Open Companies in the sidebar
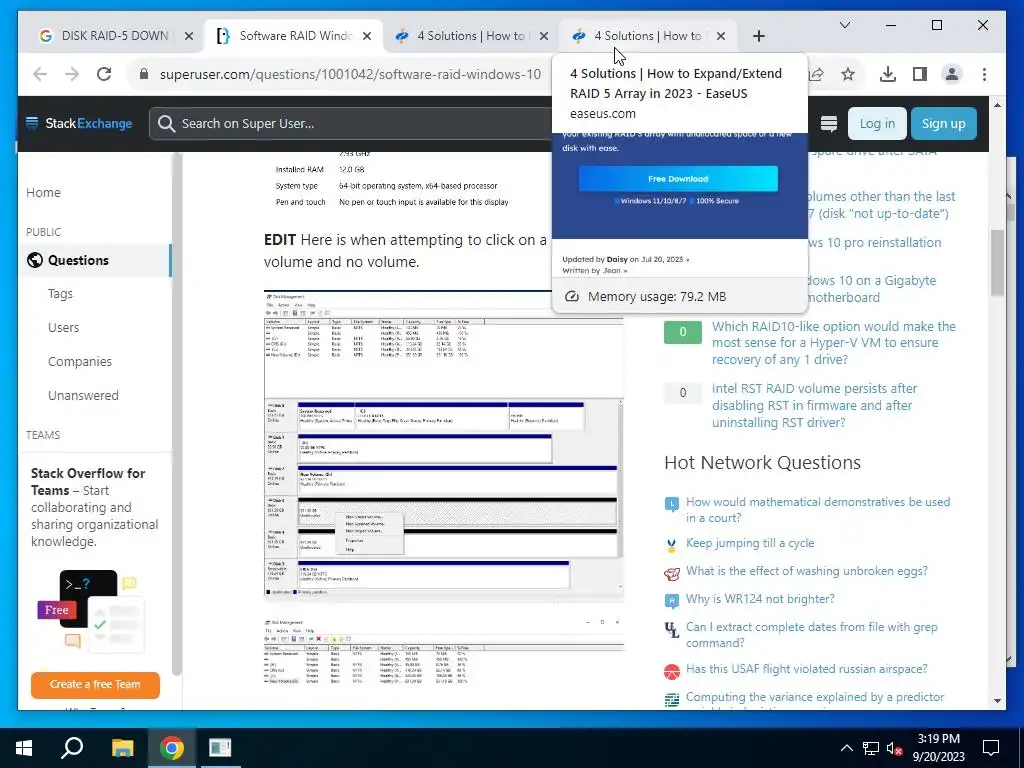This screenshot has width=1024, height=768. point(80,361)
